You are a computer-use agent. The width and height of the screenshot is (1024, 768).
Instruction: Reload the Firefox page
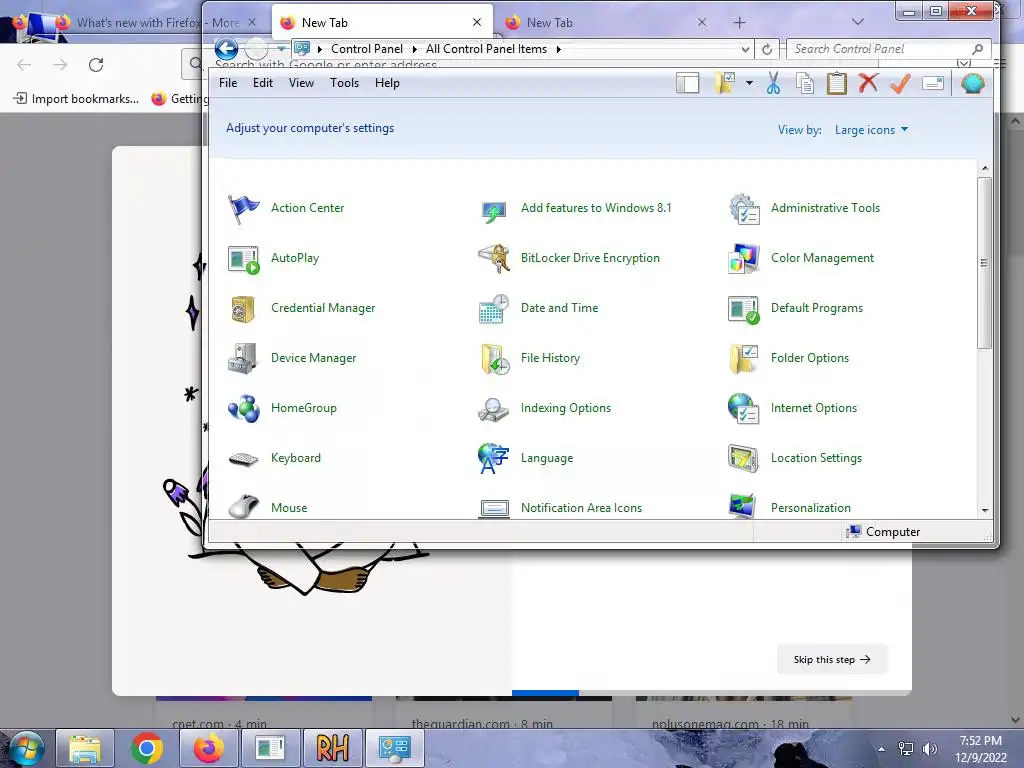tap(96, 65)
